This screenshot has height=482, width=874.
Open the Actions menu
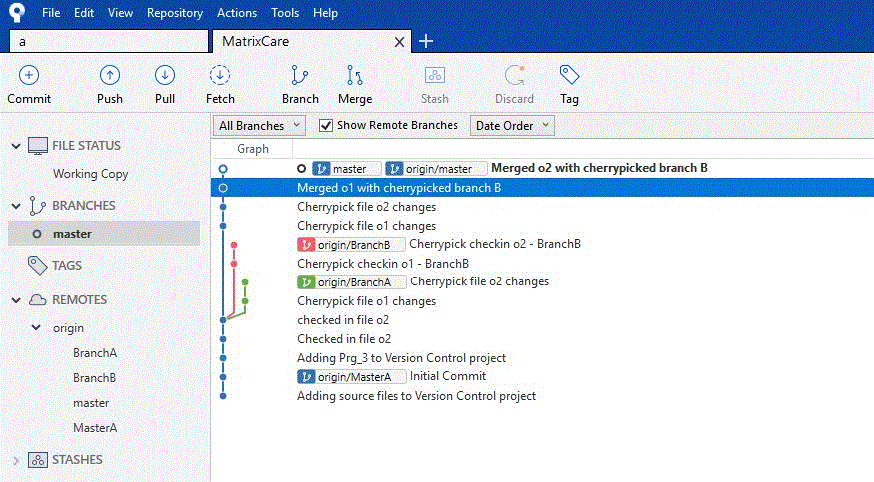[x=237, y=12]
